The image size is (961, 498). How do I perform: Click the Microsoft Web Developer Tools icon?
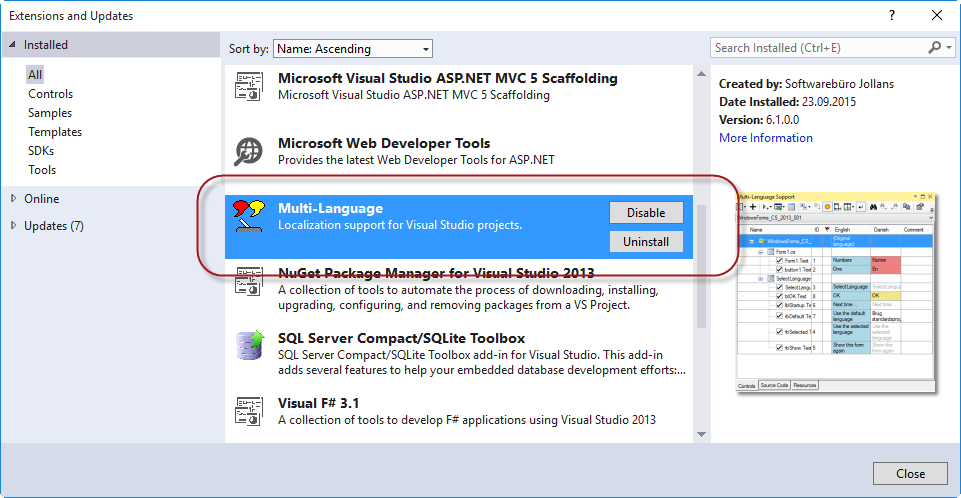tap(248, 151)
